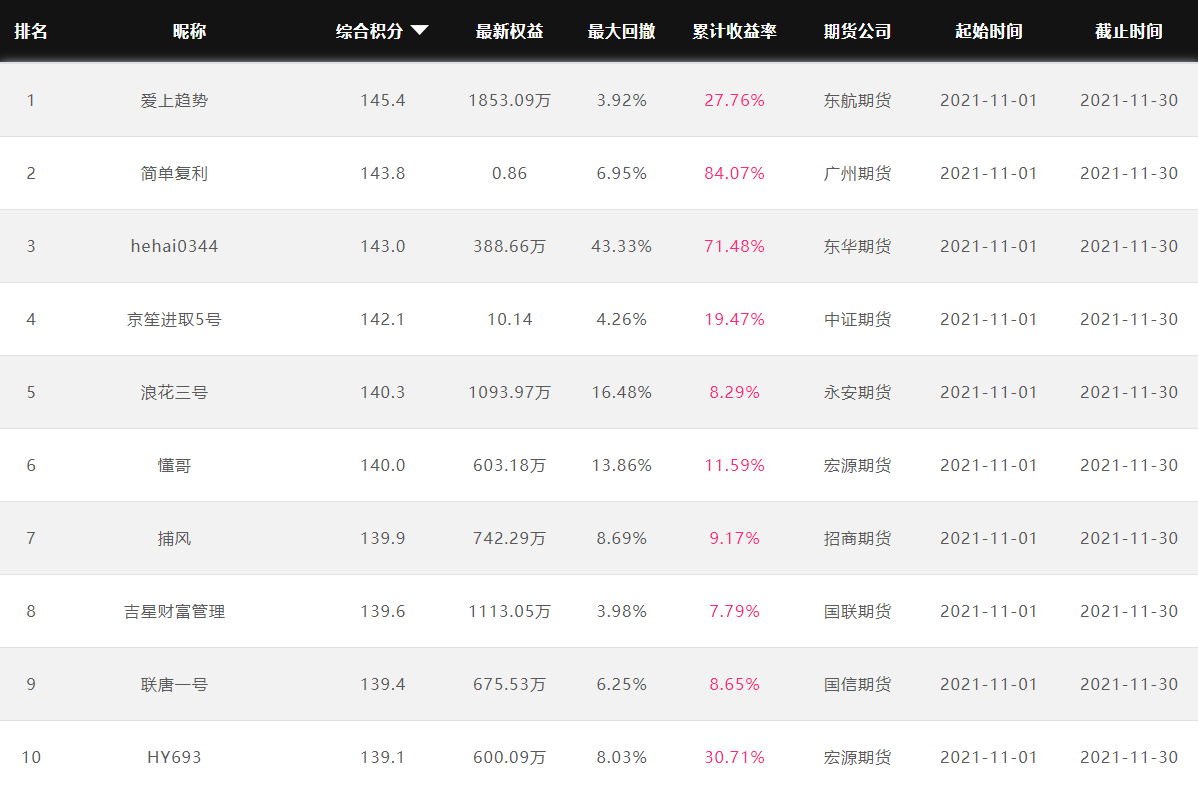Click the 昵称 column header
The height and width of the screenshot is (790, 1198).
189,31
